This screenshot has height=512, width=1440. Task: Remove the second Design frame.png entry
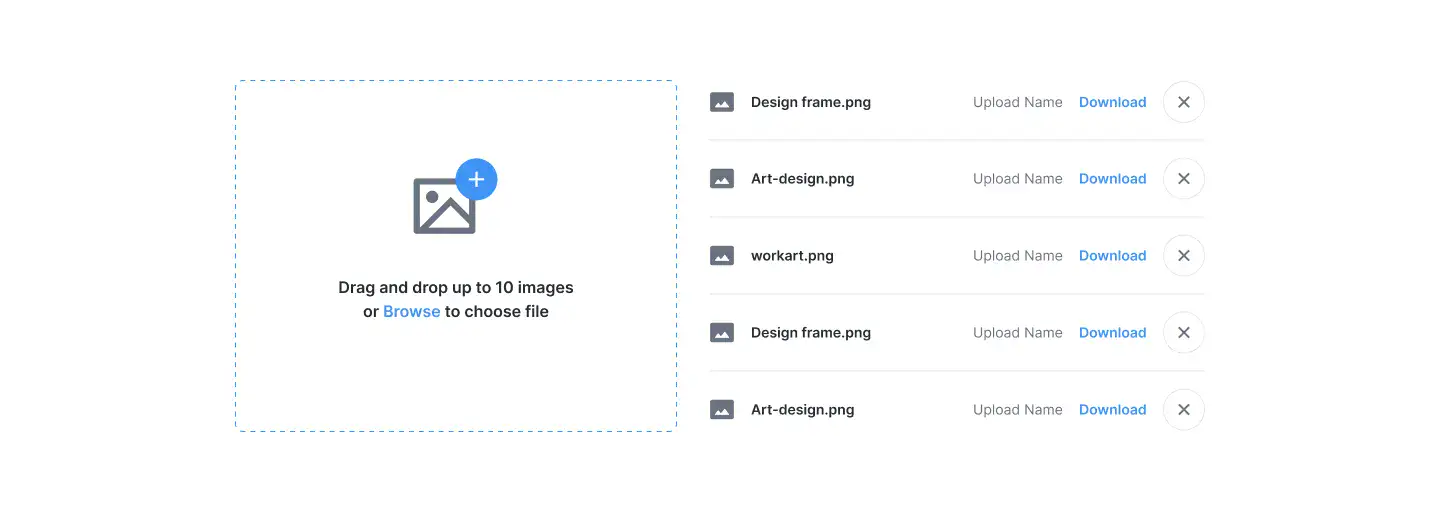click(x=1184, y=333)
